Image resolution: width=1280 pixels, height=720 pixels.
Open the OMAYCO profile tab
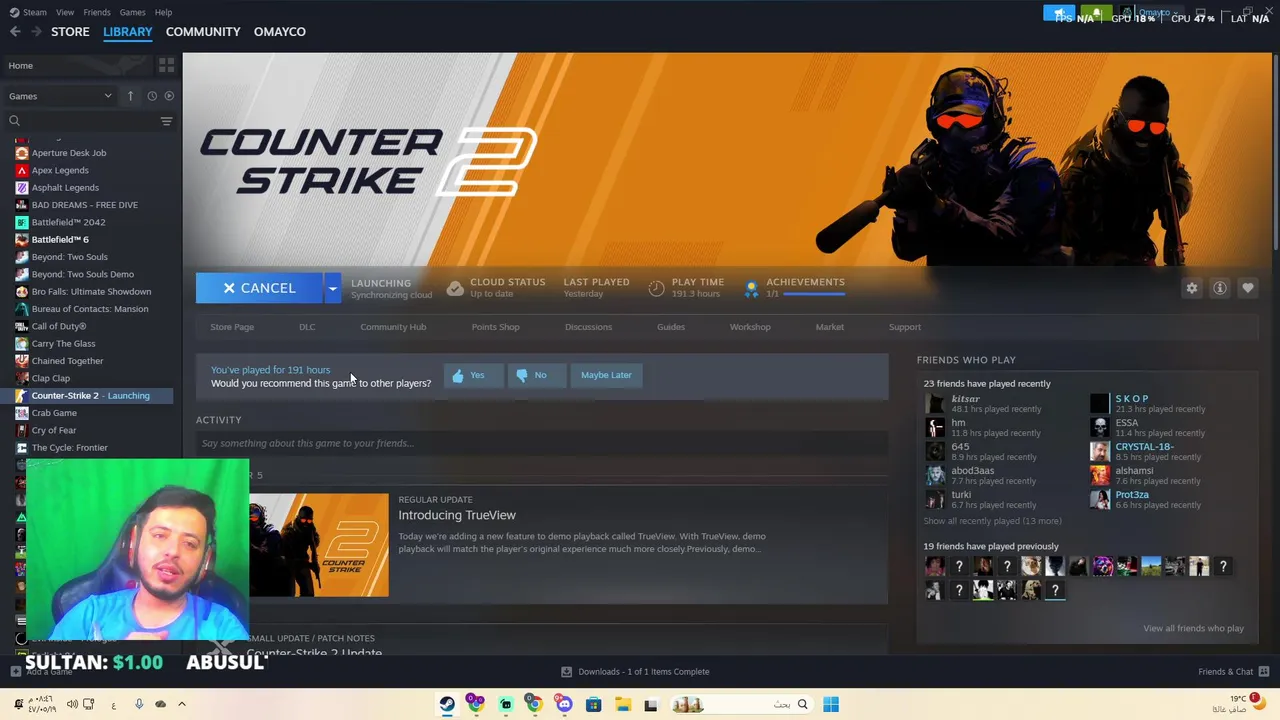[280, 32]
